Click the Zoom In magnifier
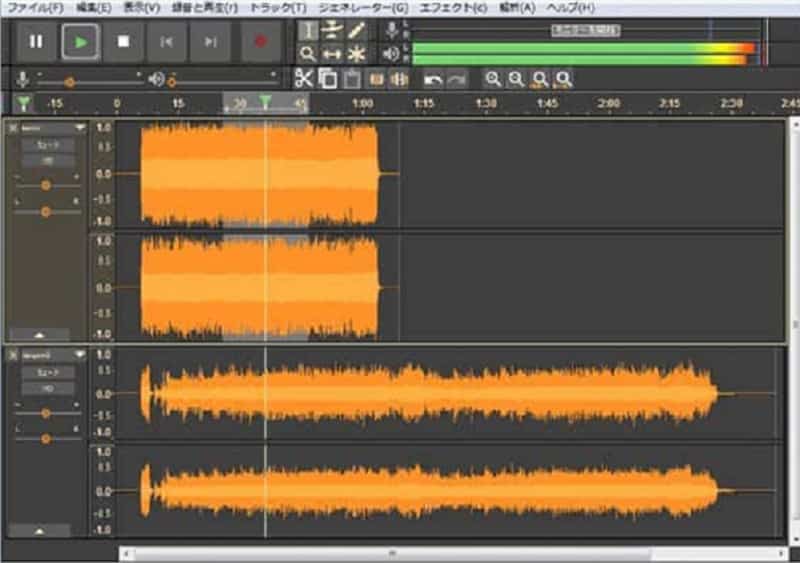Image resolution: width=800 pixels, height=563 pixels. (x=492, y=78)
